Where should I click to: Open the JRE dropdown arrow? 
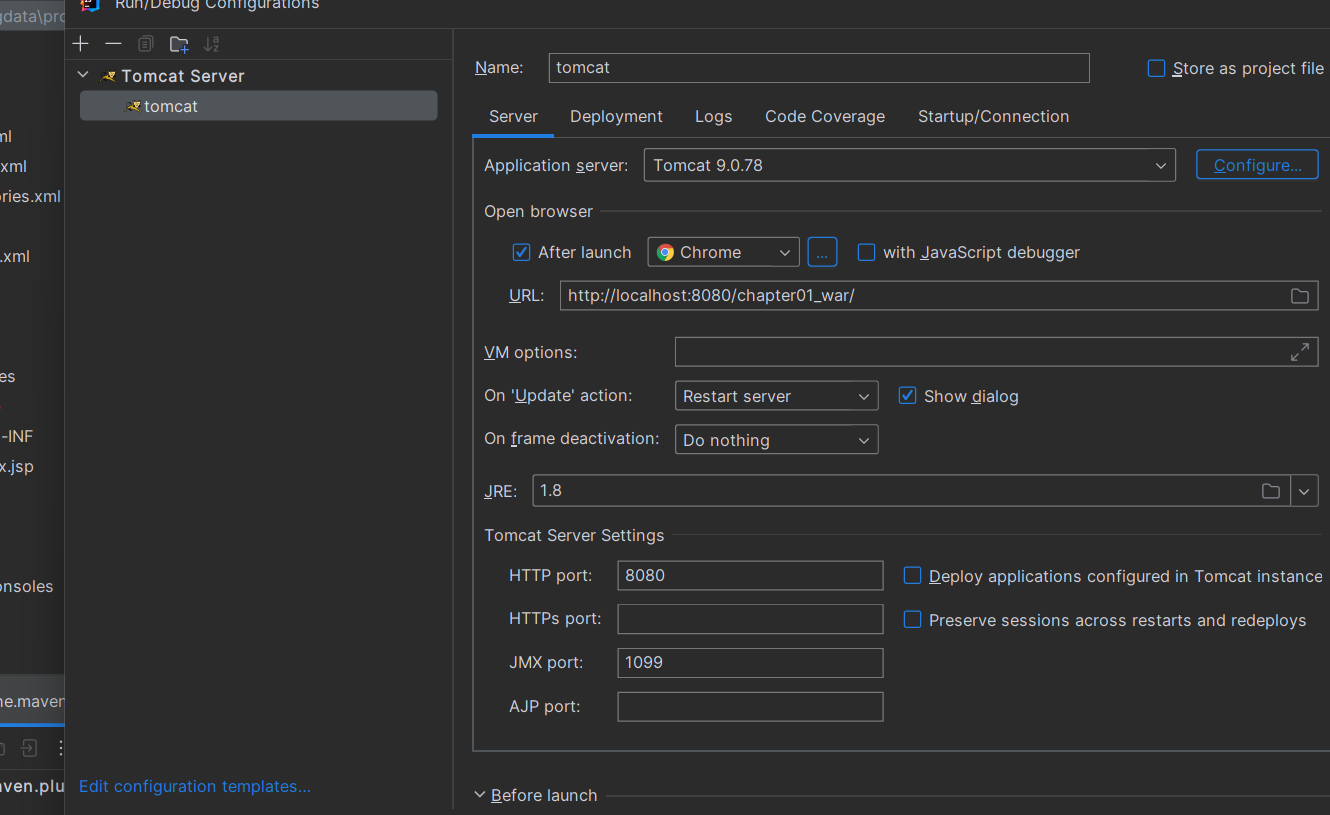coord(1305,491)
